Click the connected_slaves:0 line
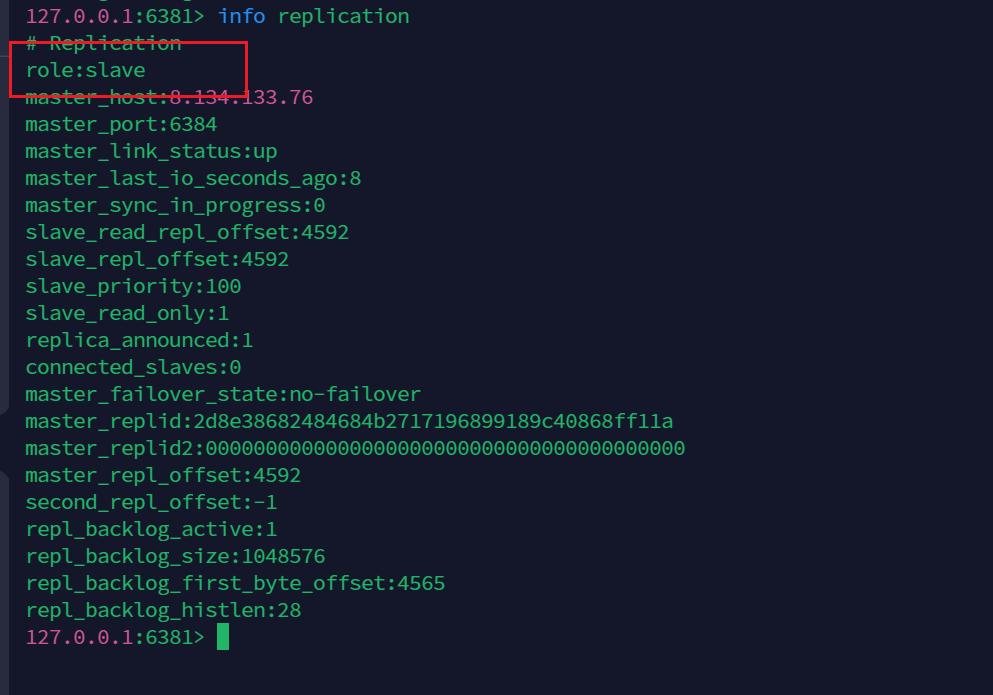The width and height of the screenshot is (993, 695). pyautogui.click(x=133, y=367)
